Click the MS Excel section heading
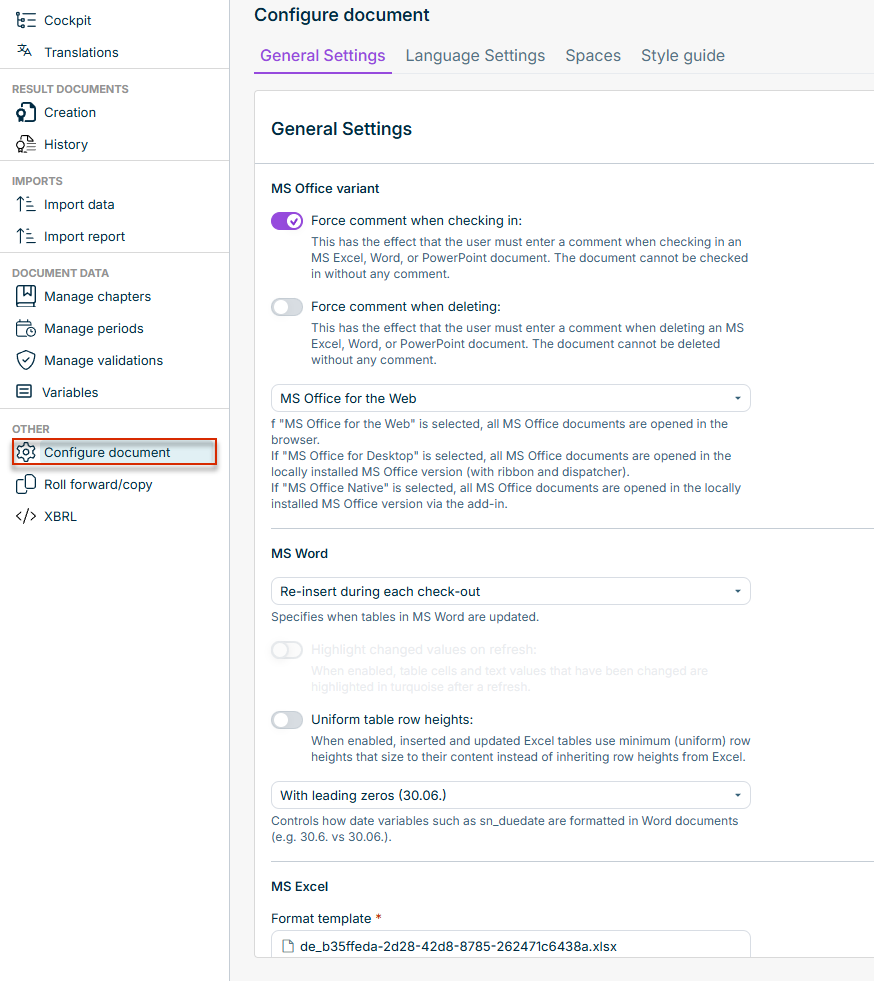 [299, 887]
